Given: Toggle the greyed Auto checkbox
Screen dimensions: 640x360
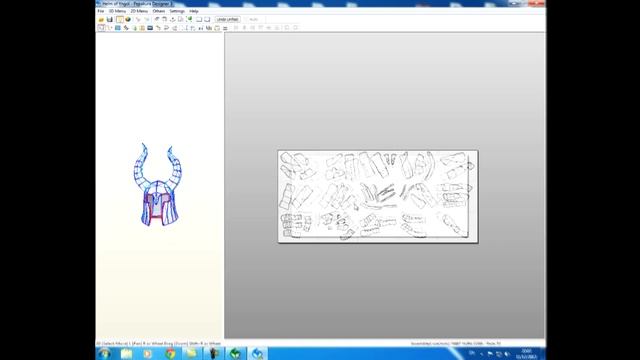Looking at the screenshot, I should (x=252, y=19).
